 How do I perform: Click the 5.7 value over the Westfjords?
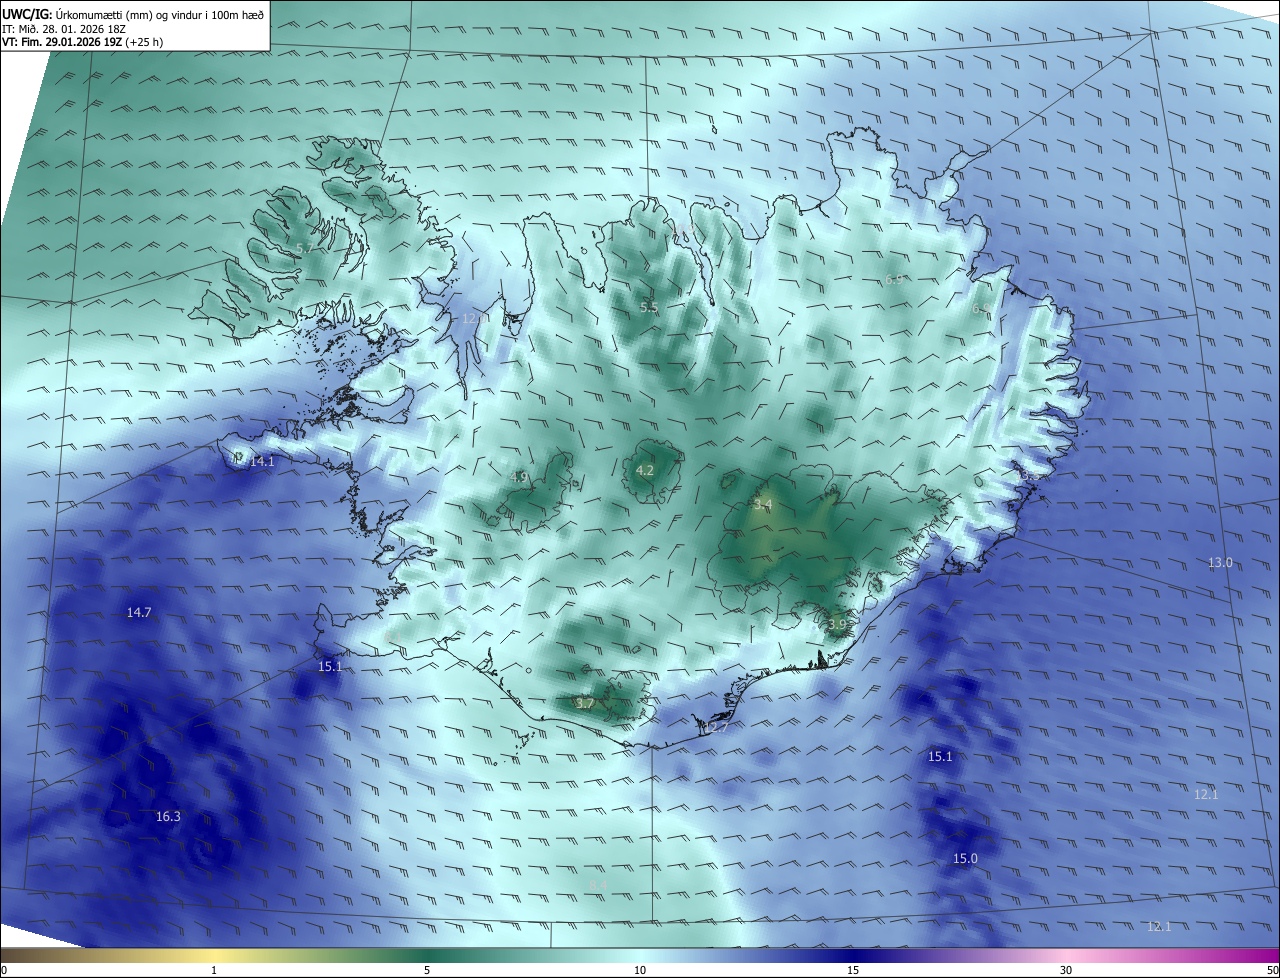click(305, 248)
